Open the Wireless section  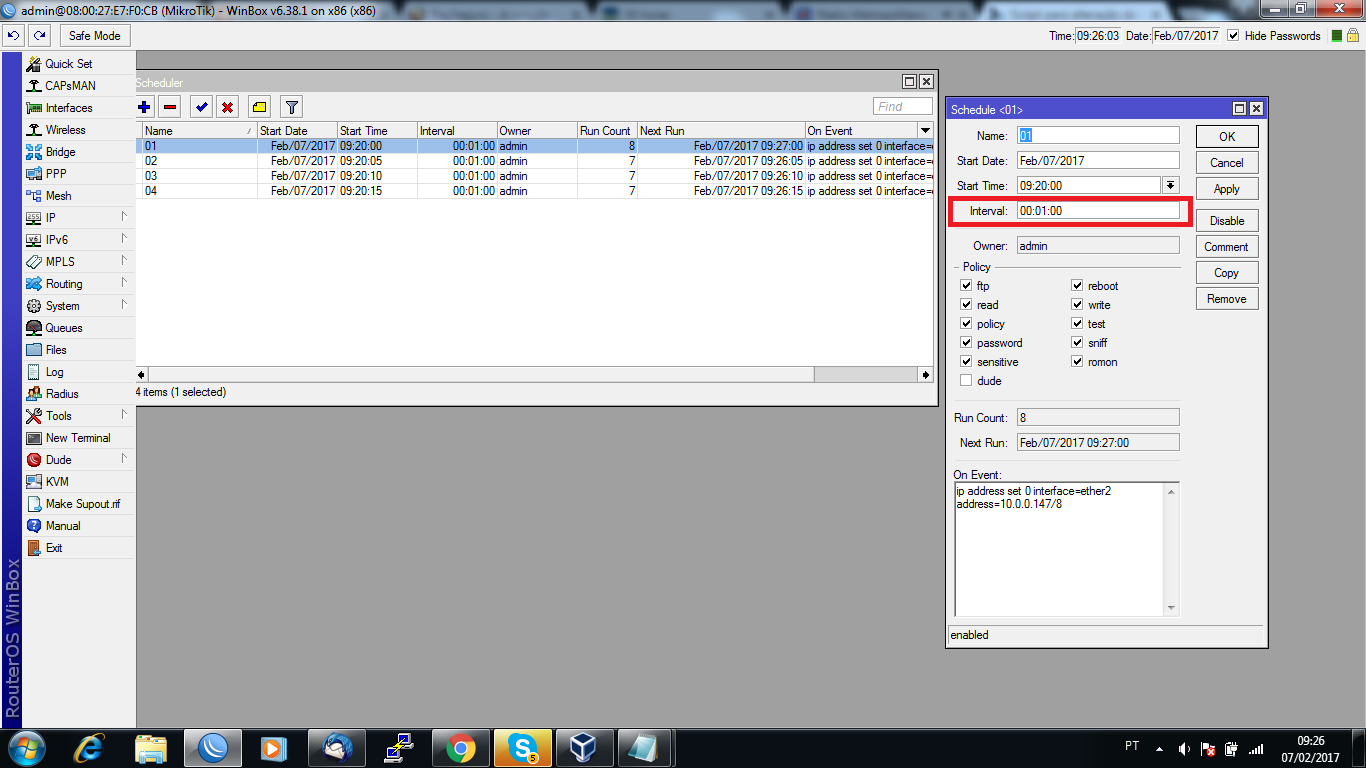click(x=79, y=130)
